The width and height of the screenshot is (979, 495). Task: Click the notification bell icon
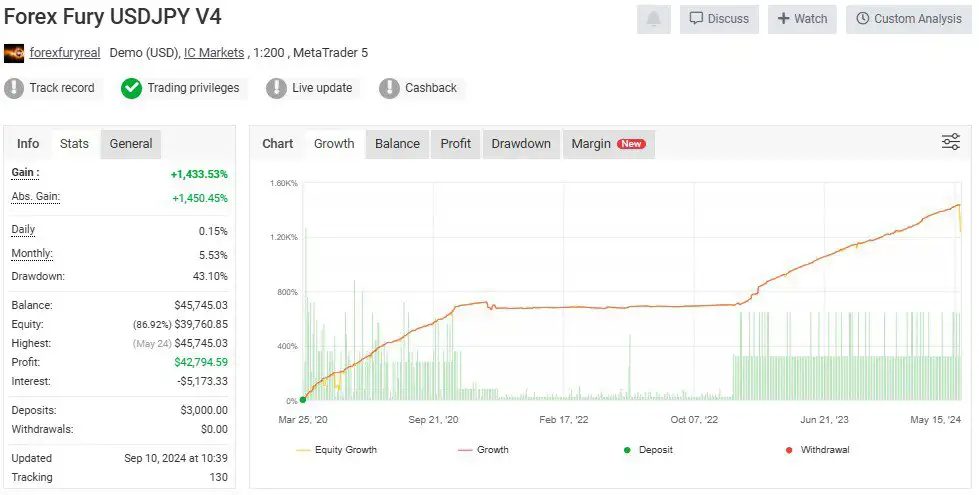pyautogui.click(x=654, y=19)
